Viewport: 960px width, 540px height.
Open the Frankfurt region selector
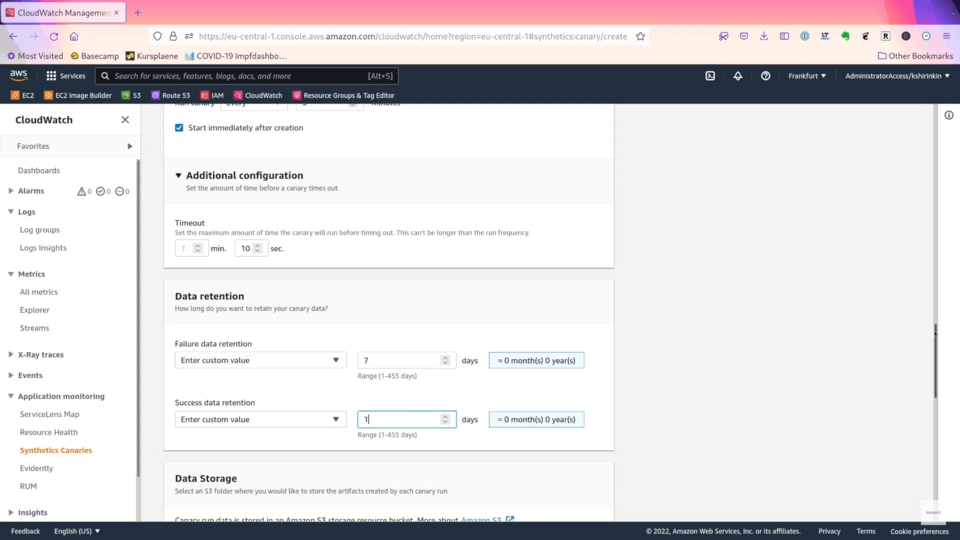pos(807,76)
